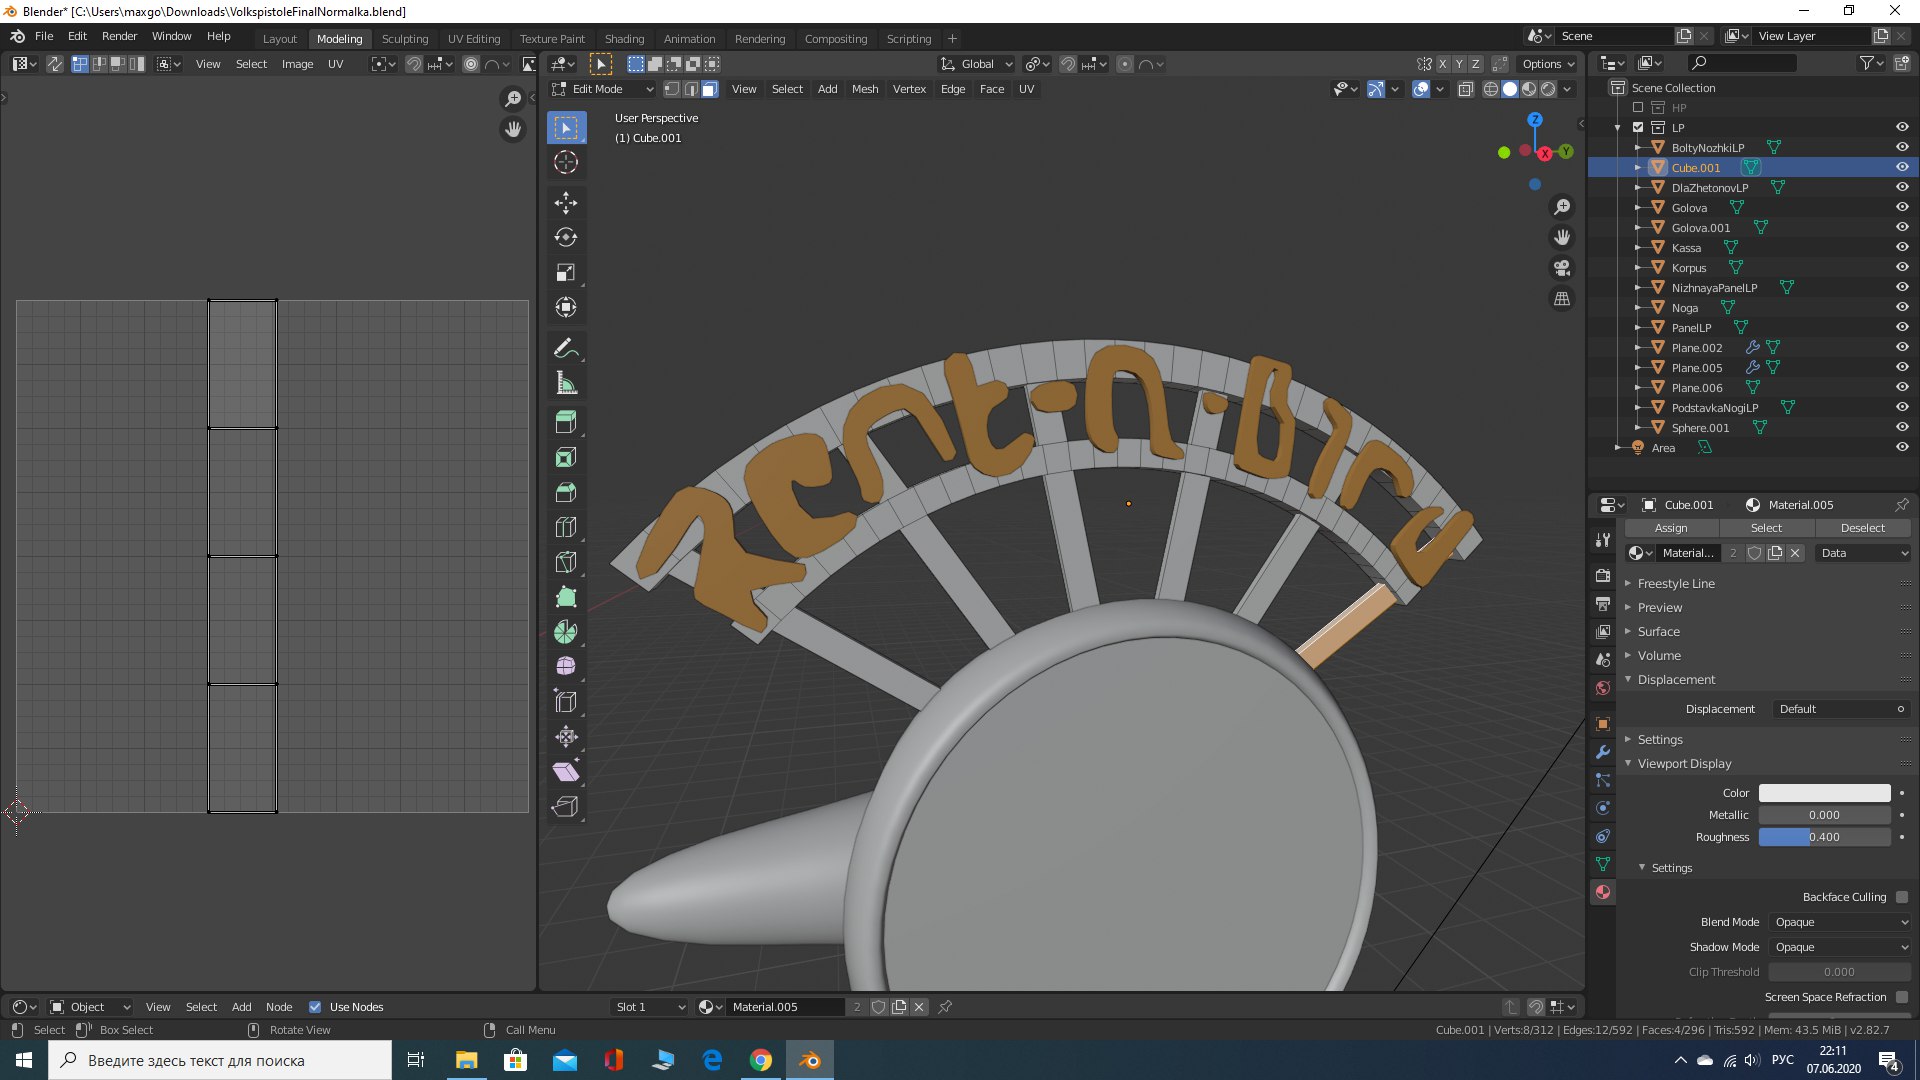Adjust the Roughness slider
This screenshot has width=1920, height=1080.
point(1824,837)
